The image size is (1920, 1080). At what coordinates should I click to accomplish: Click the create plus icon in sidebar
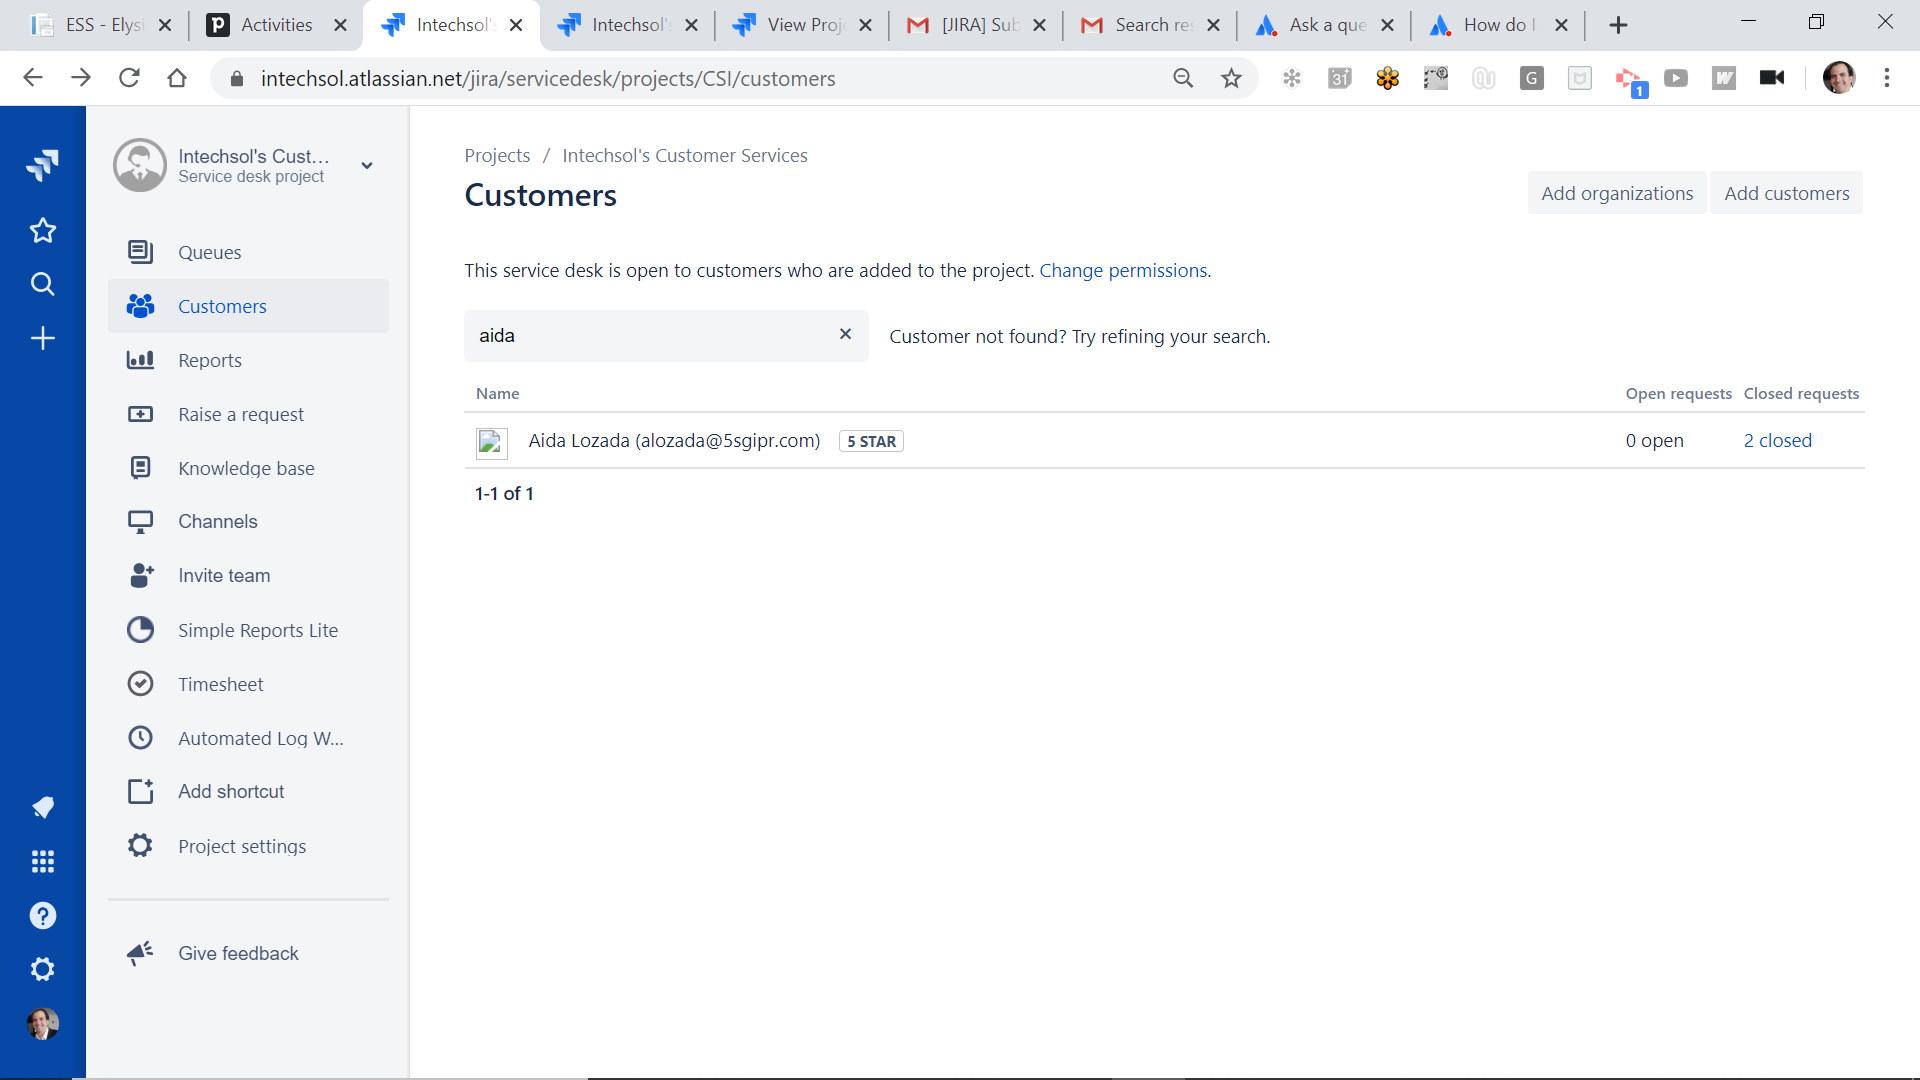click(42, 338)
